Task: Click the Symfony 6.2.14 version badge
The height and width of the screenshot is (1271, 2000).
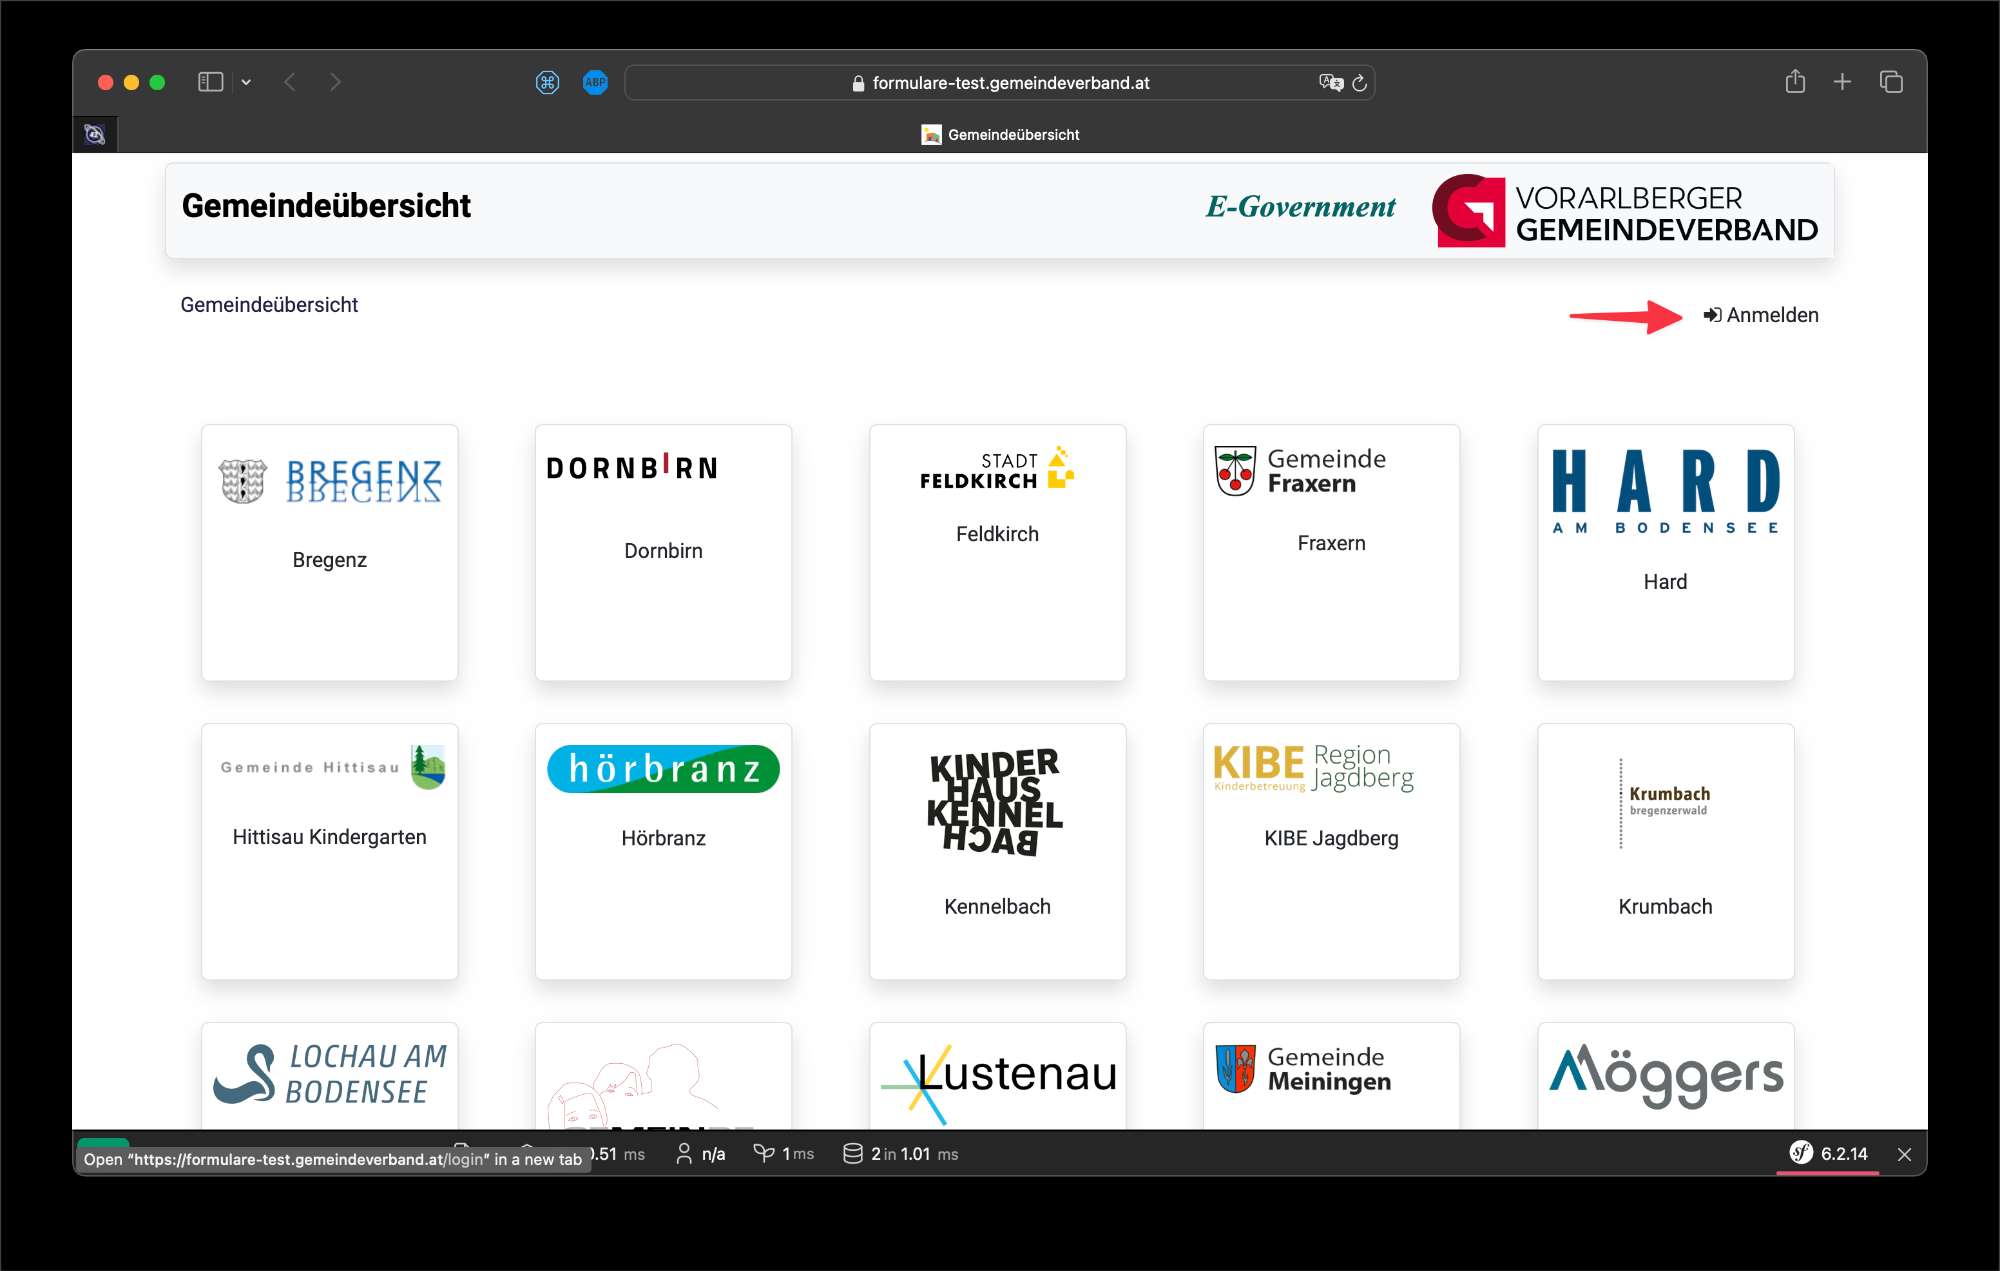Action: pyautogui.click(x=1828, y=1154)
